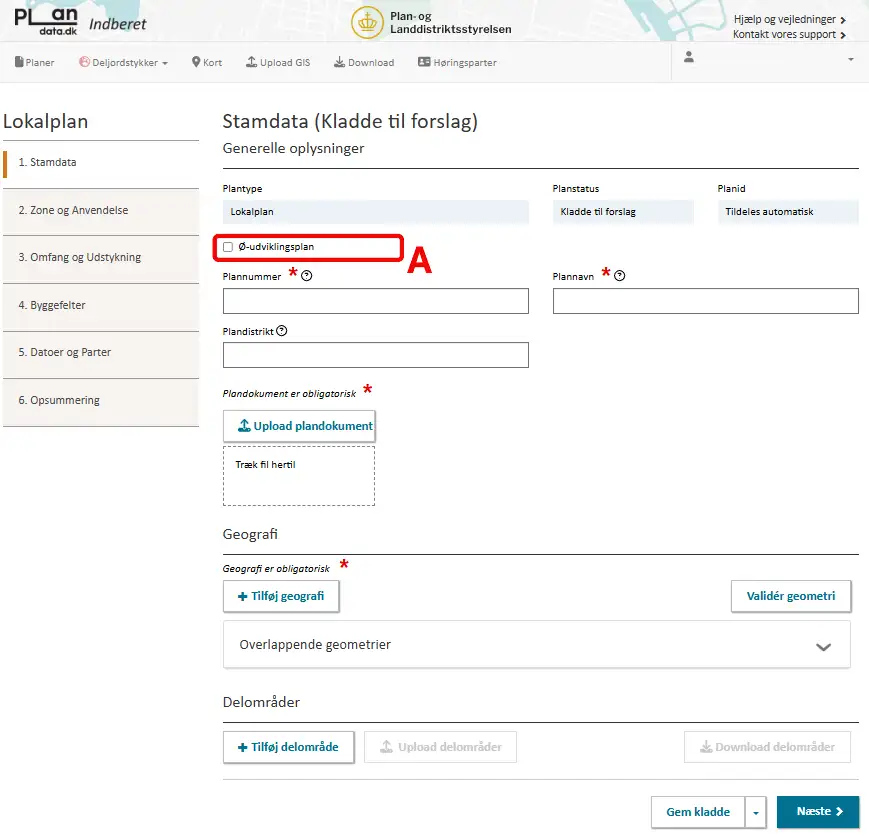
Task: Open Upload GIS page
Action: 278,62
